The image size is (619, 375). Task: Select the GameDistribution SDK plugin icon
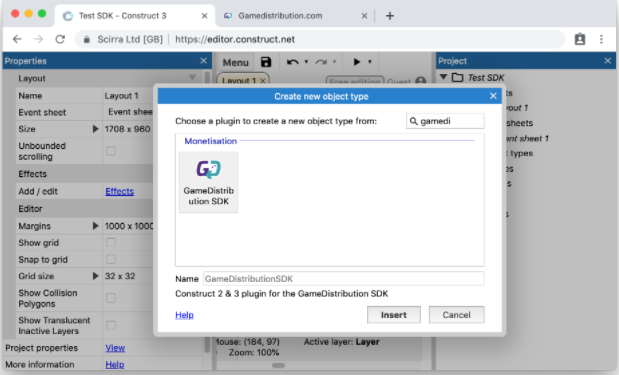pyautogui.click(x=208, y=182)
